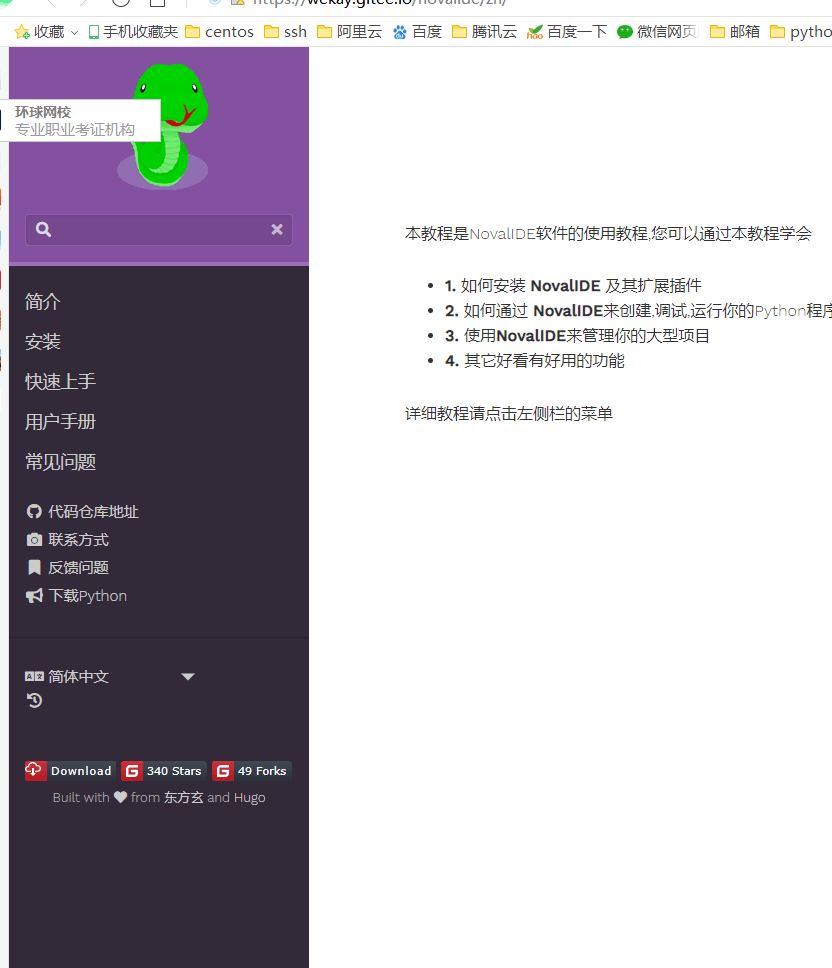832x968 pixels.
Task: Click the 49 Forks badge
Action: (252, 771)
